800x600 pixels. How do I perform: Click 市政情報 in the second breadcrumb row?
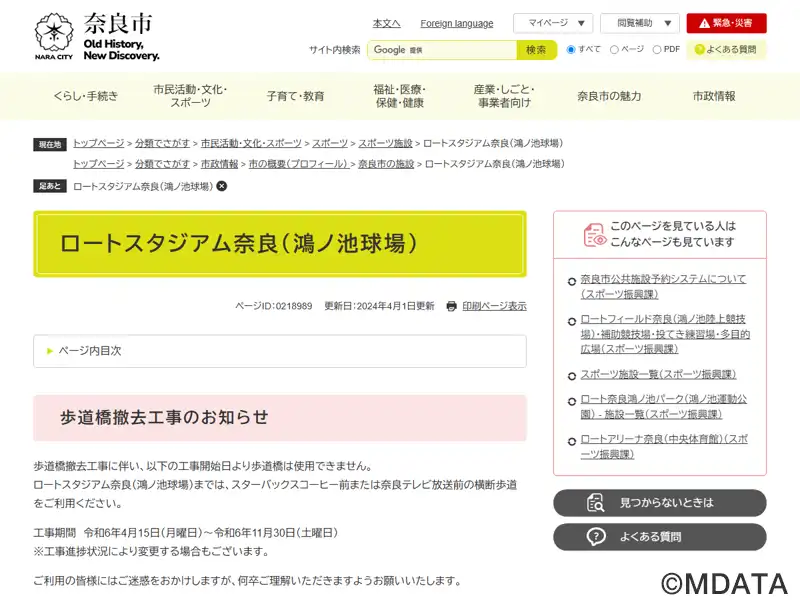[219, 164]
